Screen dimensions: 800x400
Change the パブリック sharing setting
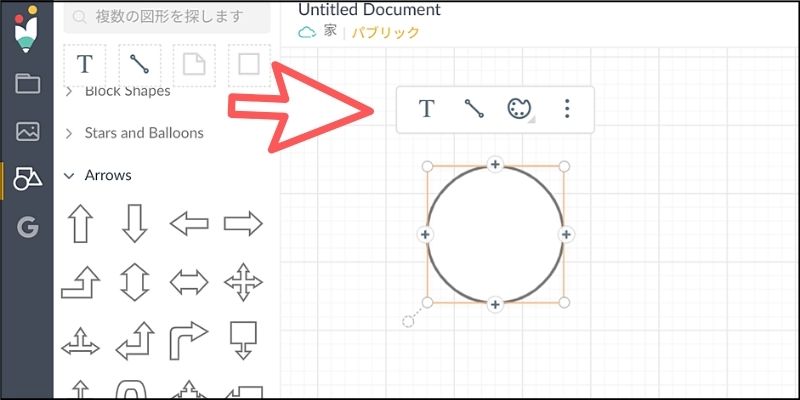pyautogui.click(x=385, y=33)
